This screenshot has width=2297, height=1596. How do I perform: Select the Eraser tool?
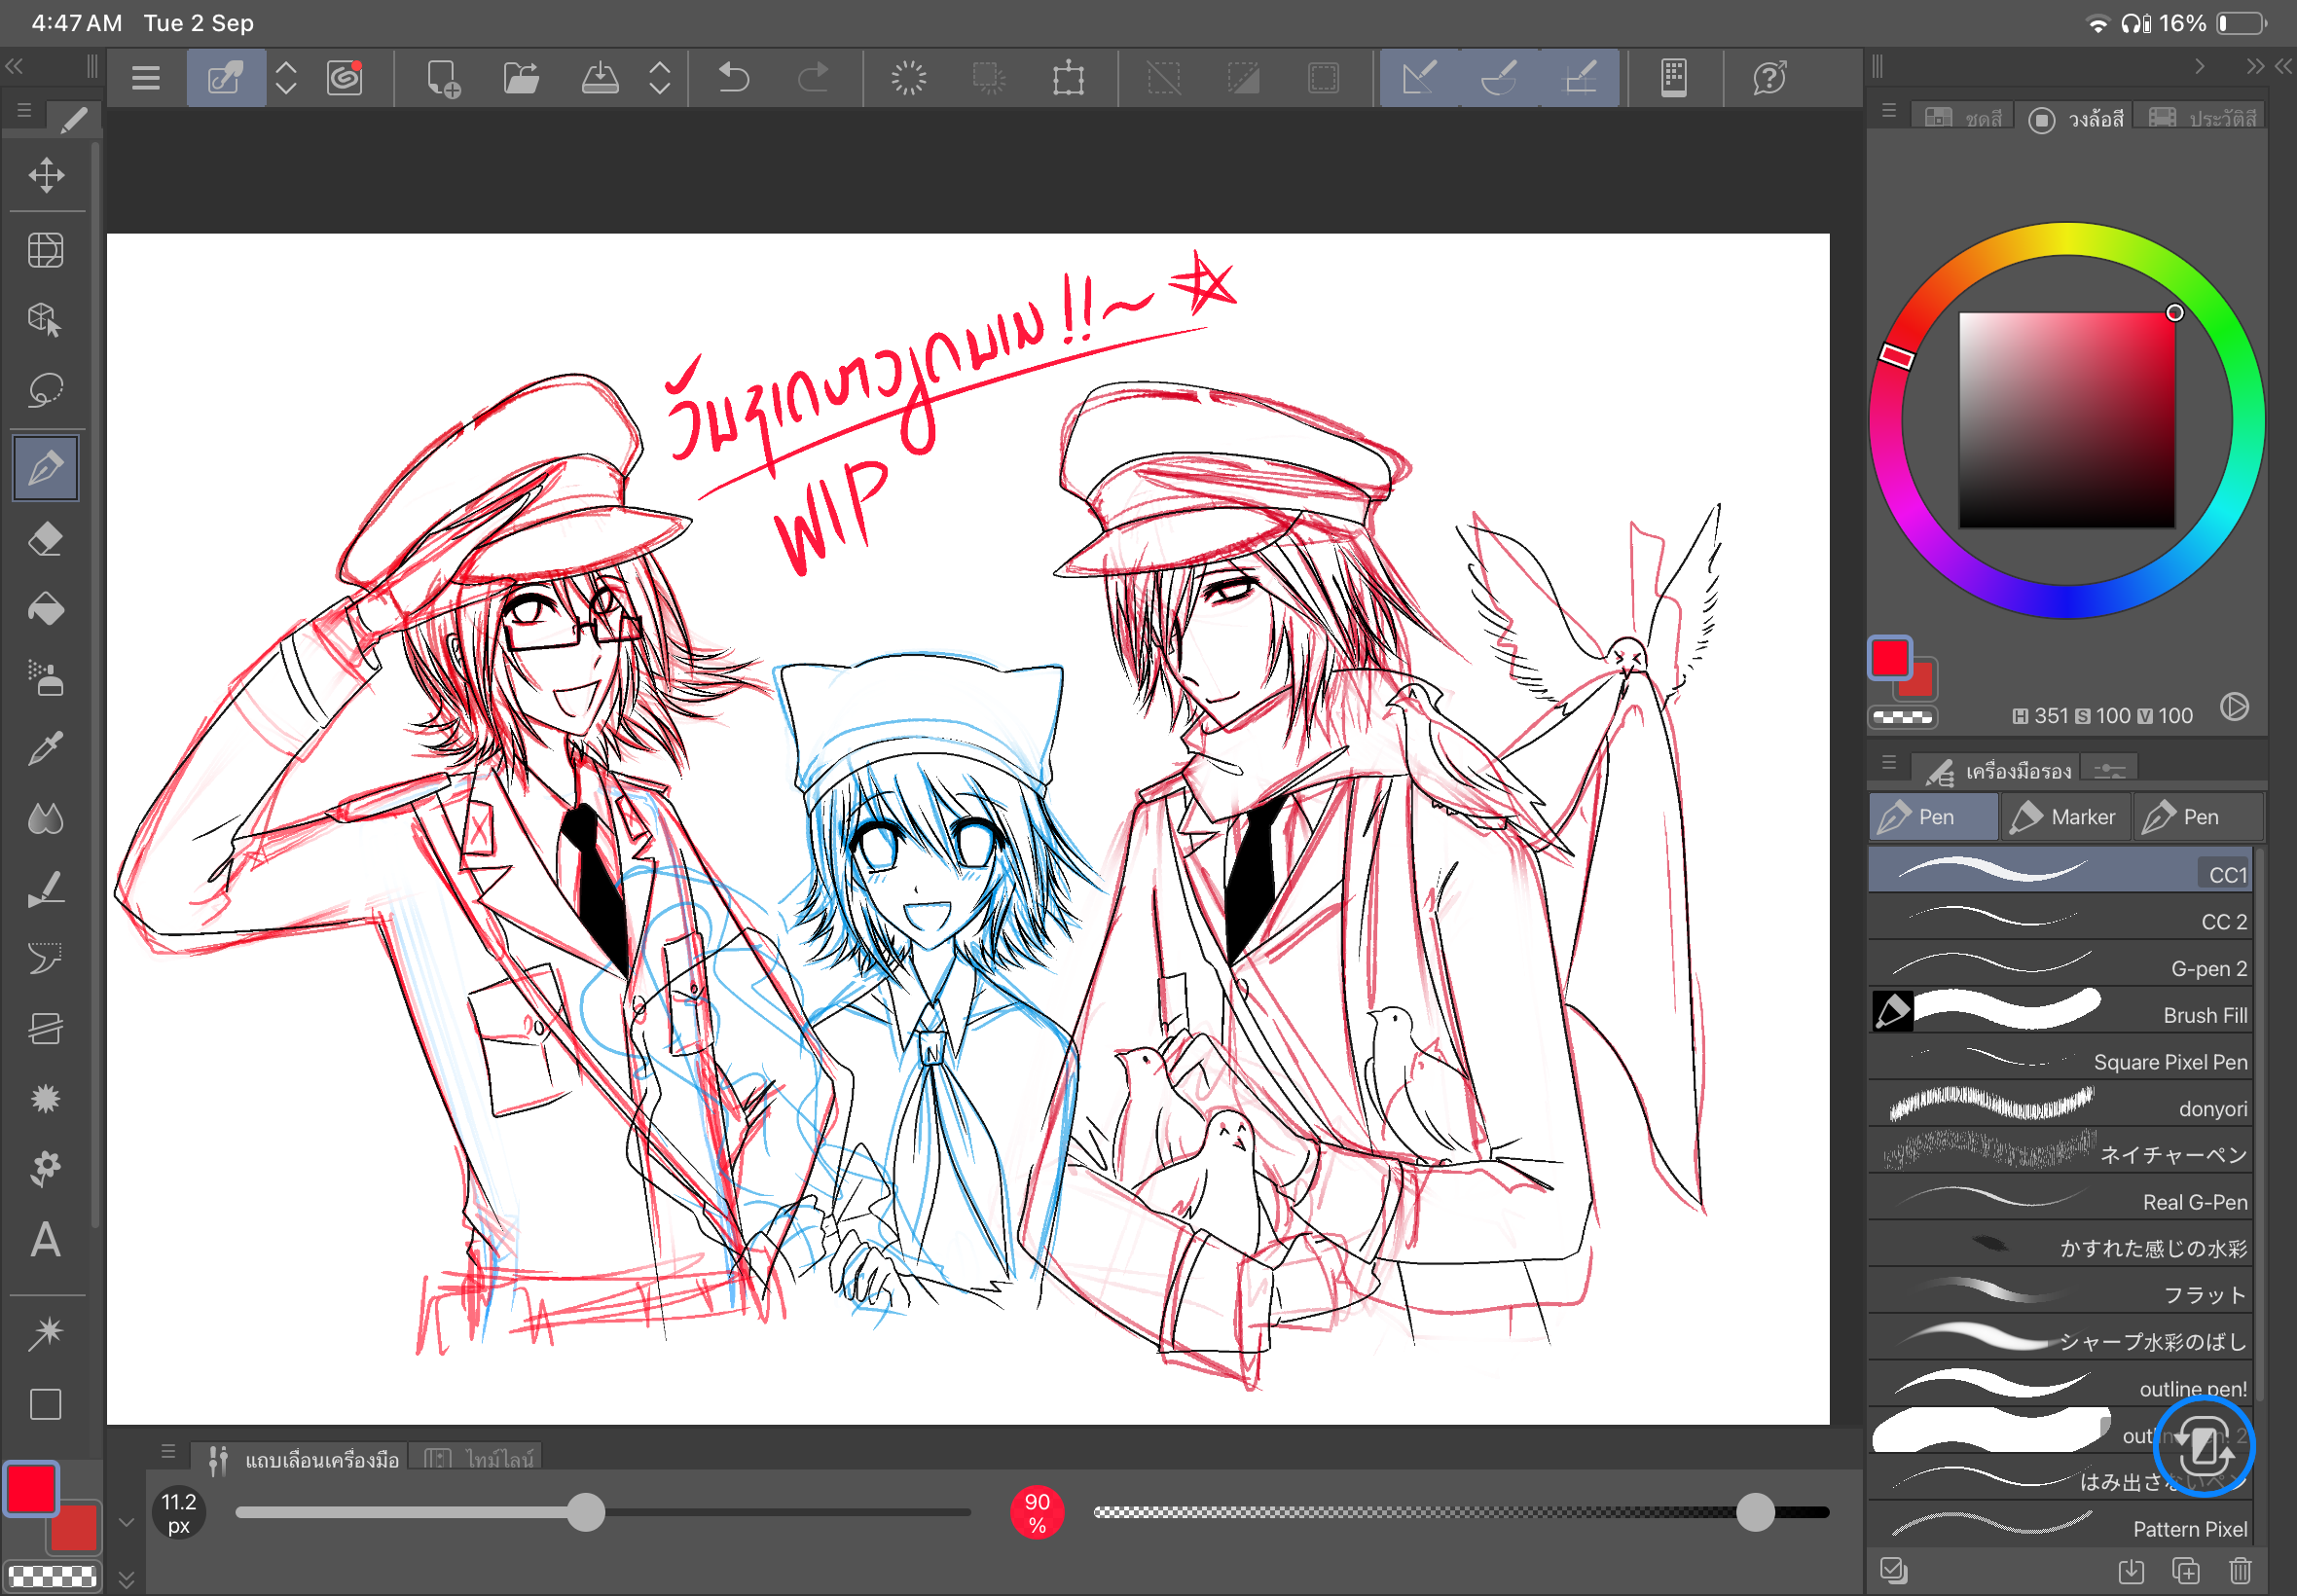pyautogui.click(x=45, y=540)
